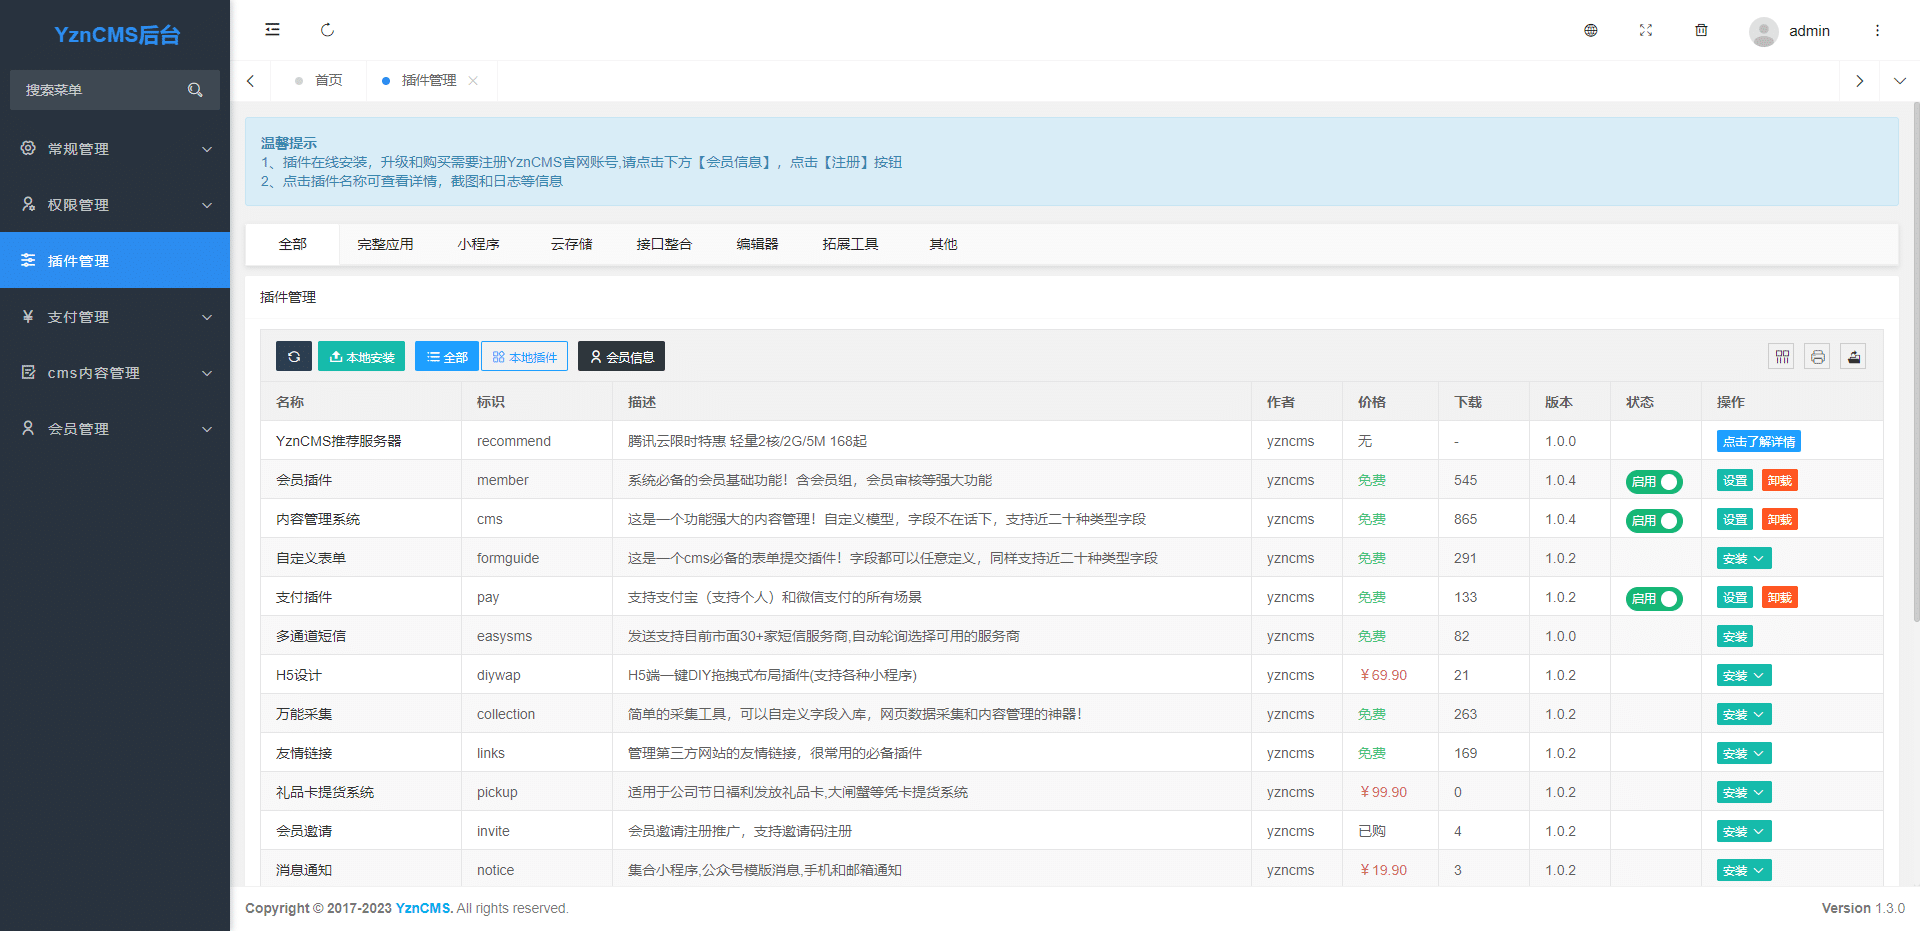The height and width of the screenshot is (931, 1920).
Task: Click 卸载 for 内容管理系统
Action: click(x=1779, y=519)
